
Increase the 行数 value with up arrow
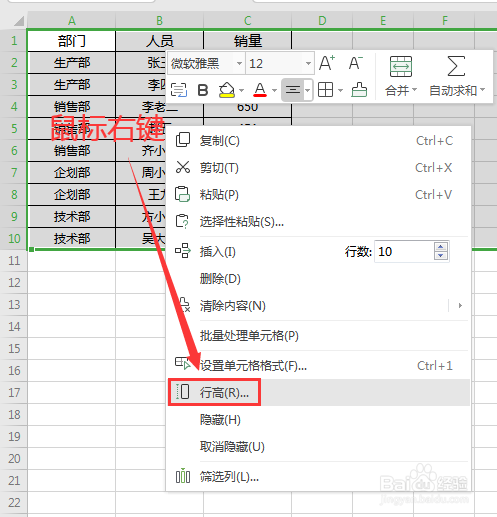coord(441,247)
